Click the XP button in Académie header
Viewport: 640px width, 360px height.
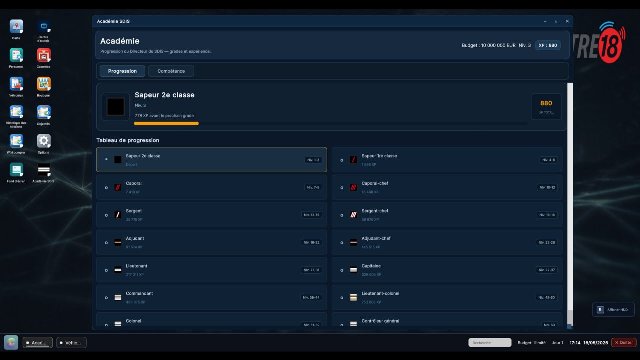click(548, 45)
